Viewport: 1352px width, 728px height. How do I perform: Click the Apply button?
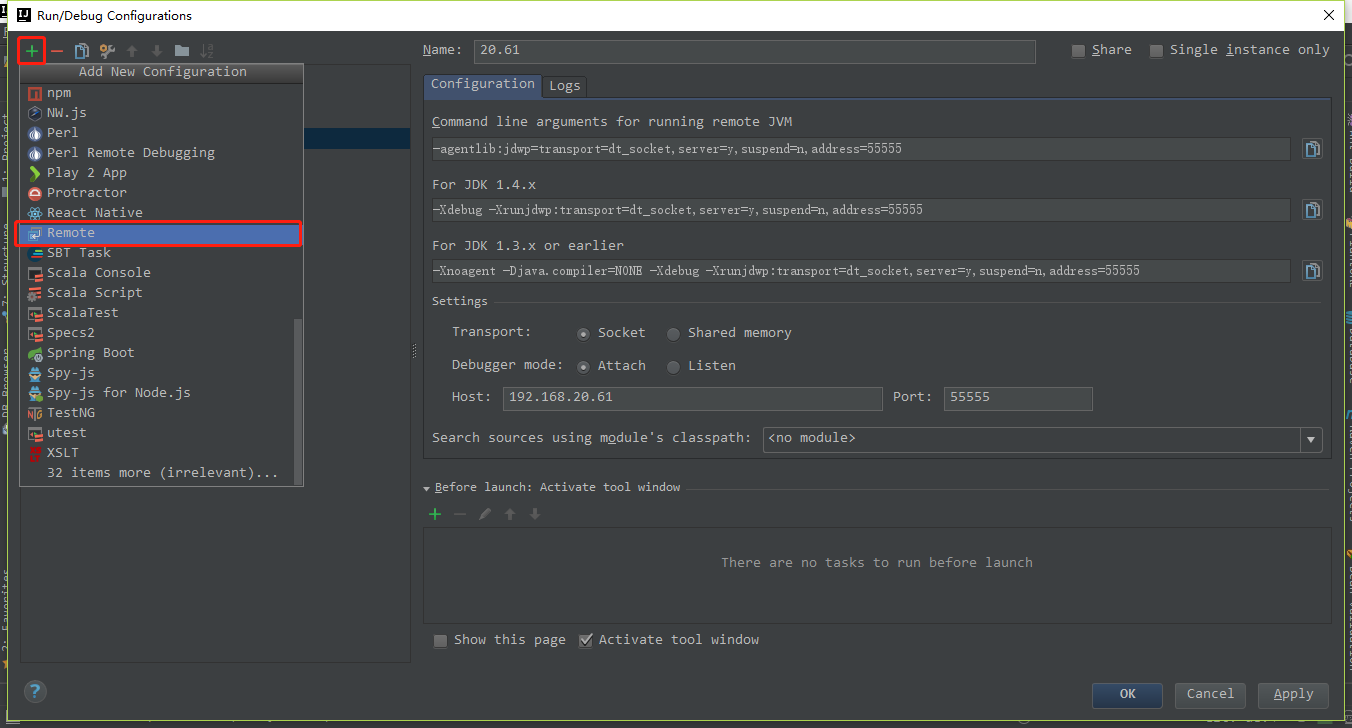pos(1293,694)
